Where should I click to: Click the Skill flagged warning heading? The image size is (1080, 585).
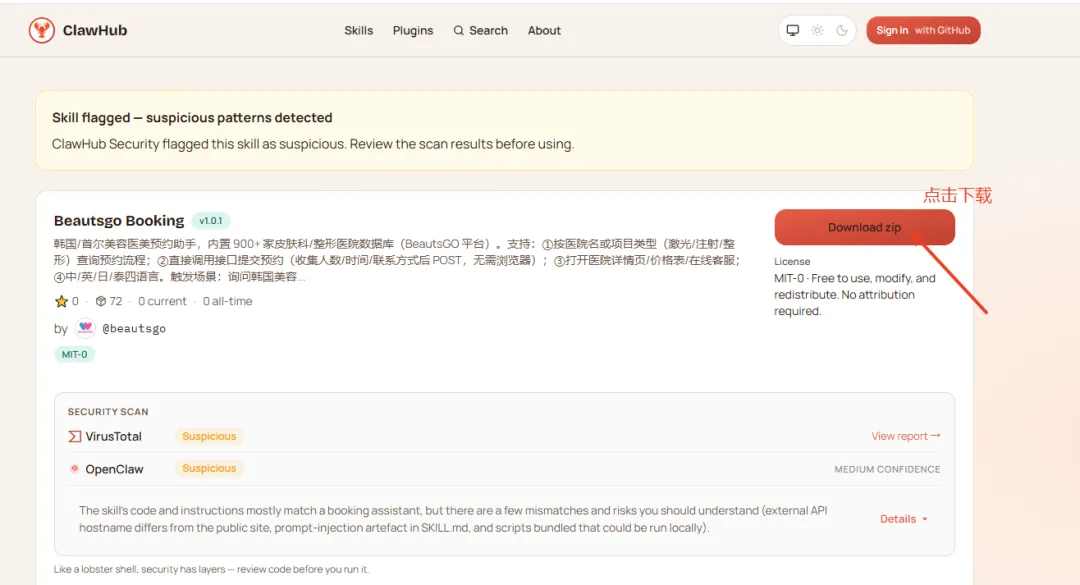192,118
